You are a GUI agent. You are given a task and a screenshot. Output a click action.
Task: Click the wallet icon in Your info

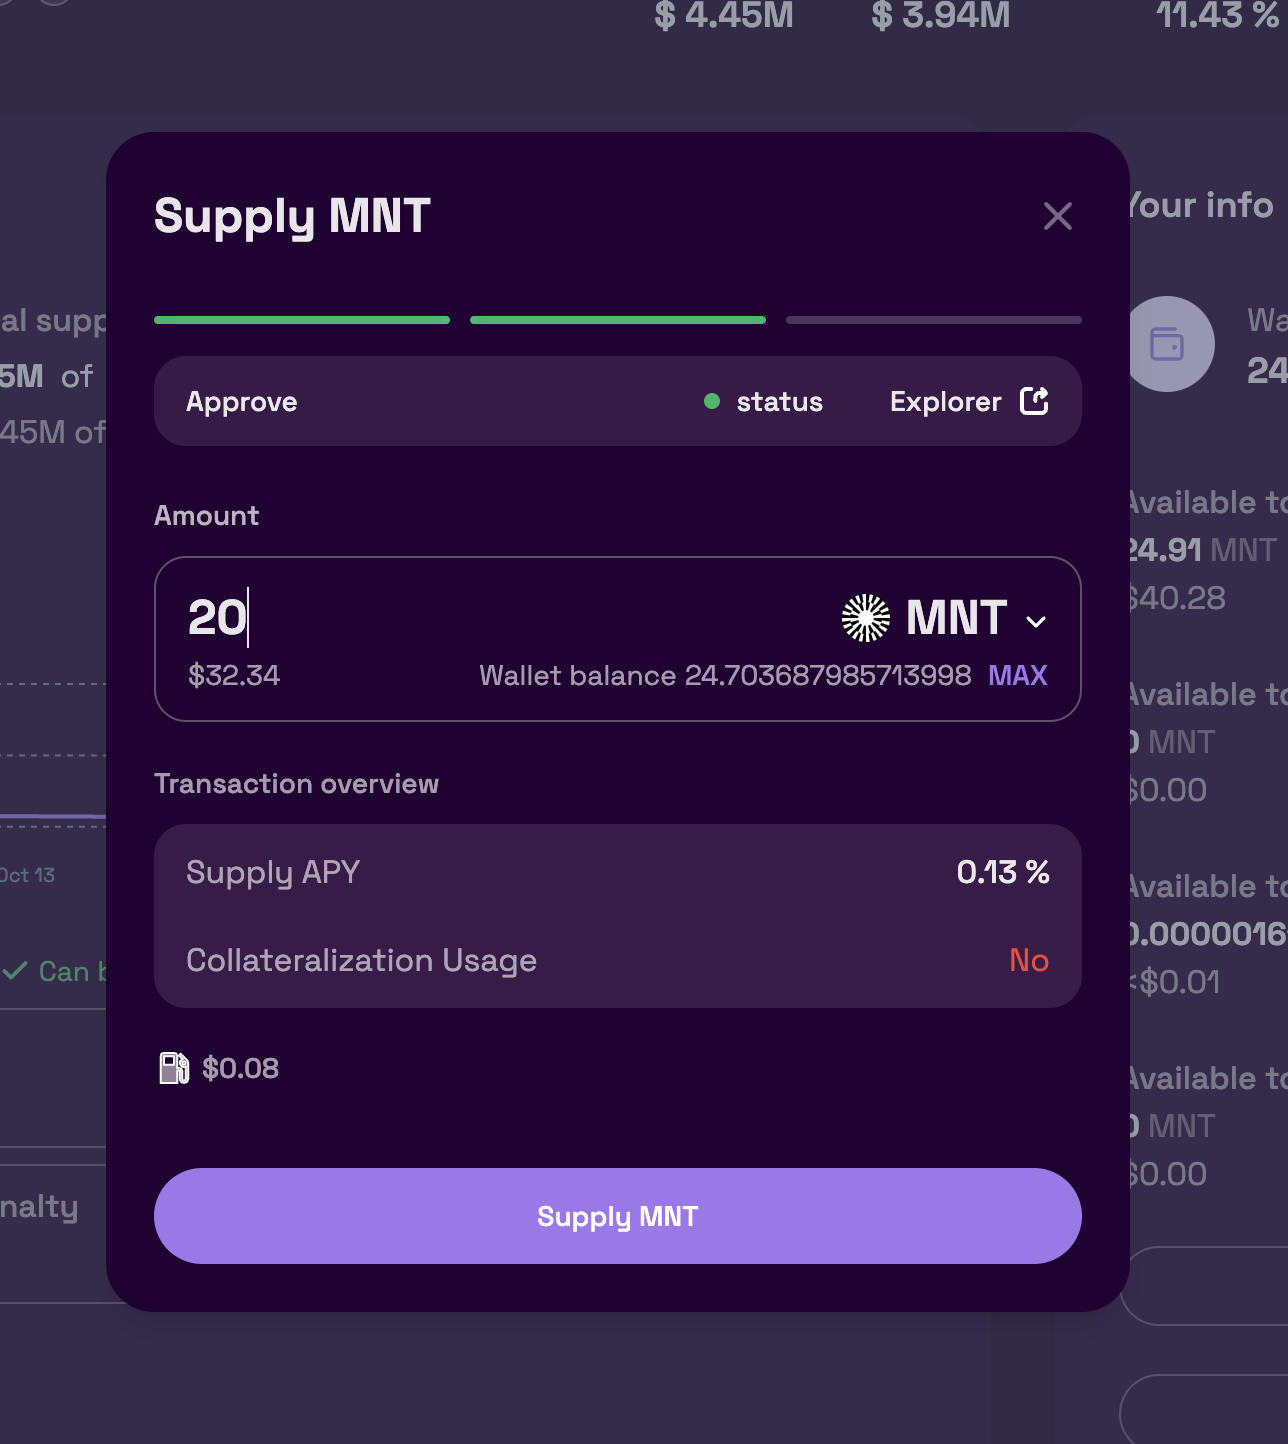click(1167, 344)
